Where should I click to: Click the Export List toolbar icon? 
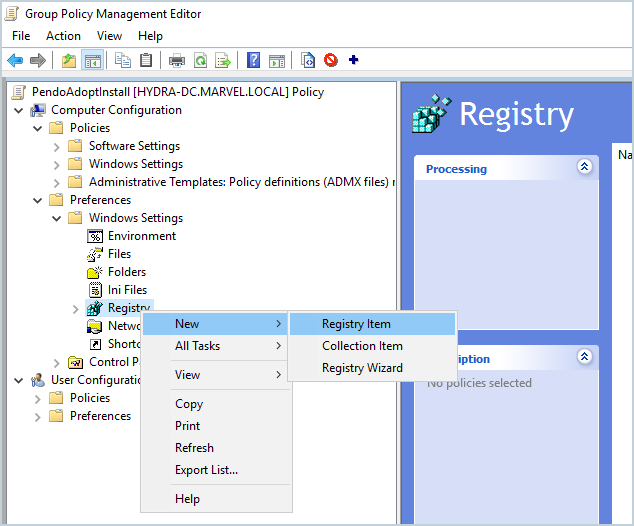click(x=223, y=61)
